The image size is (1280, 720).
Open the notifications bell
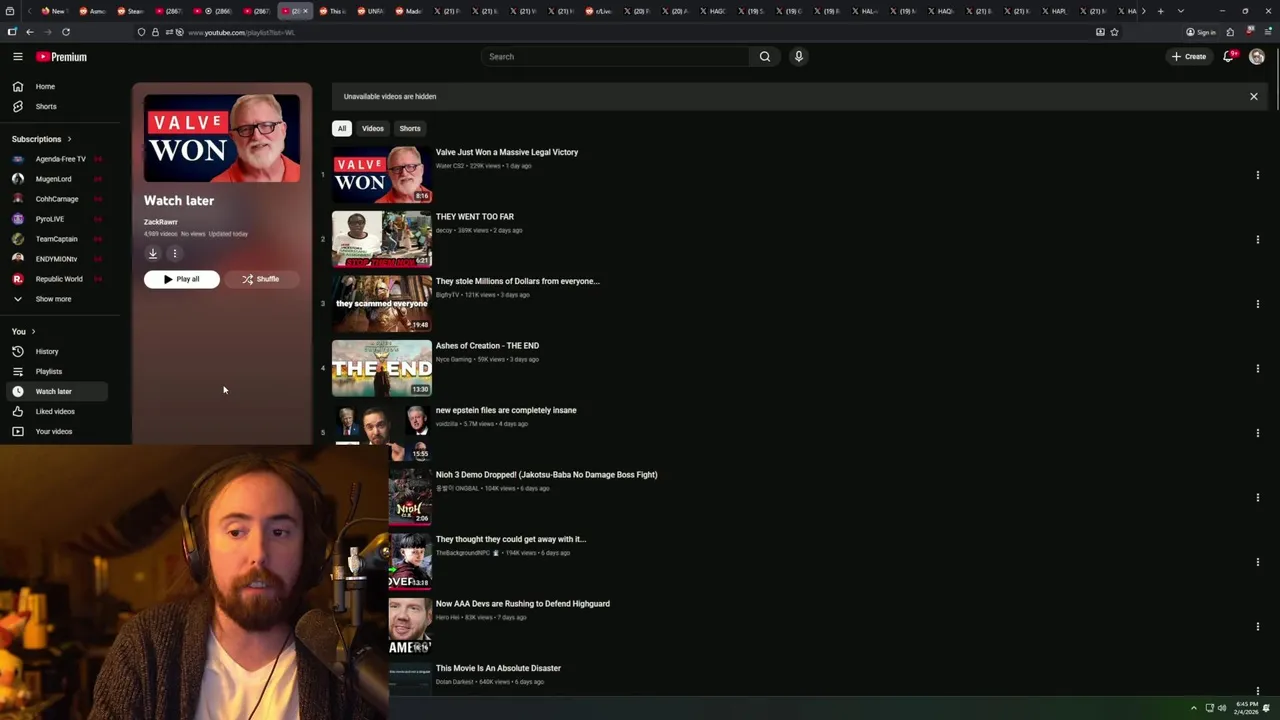pos(1229,57)
